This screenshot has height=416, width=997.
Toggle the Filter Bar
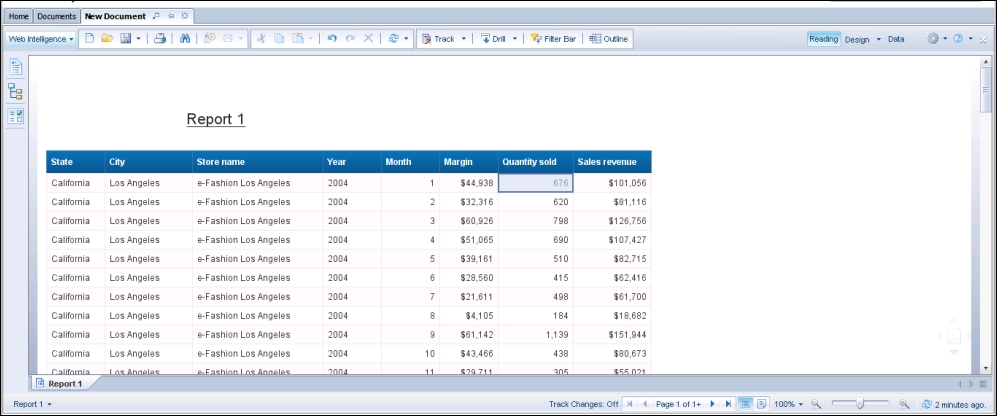tap(553, 39)
